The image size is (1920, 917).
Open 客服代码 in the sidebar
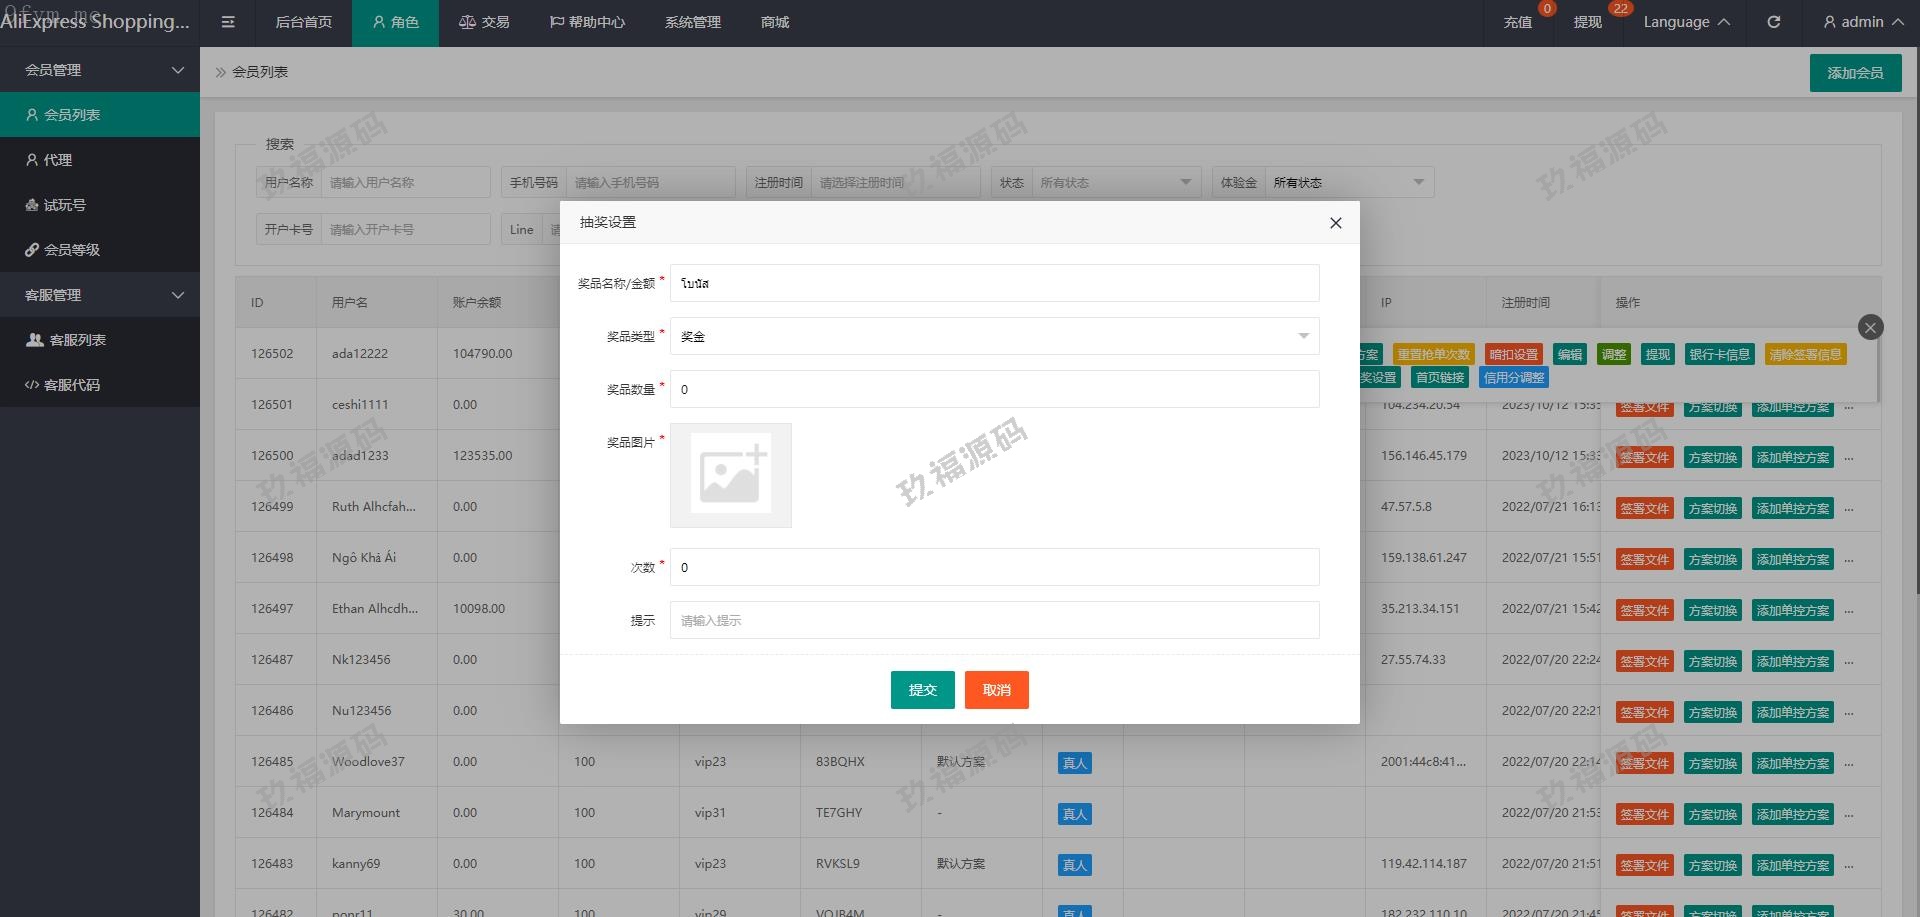pos(100,385)
